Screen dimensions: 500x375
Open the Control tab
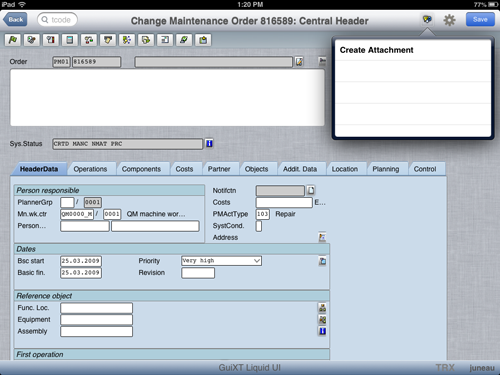(425, 169)
